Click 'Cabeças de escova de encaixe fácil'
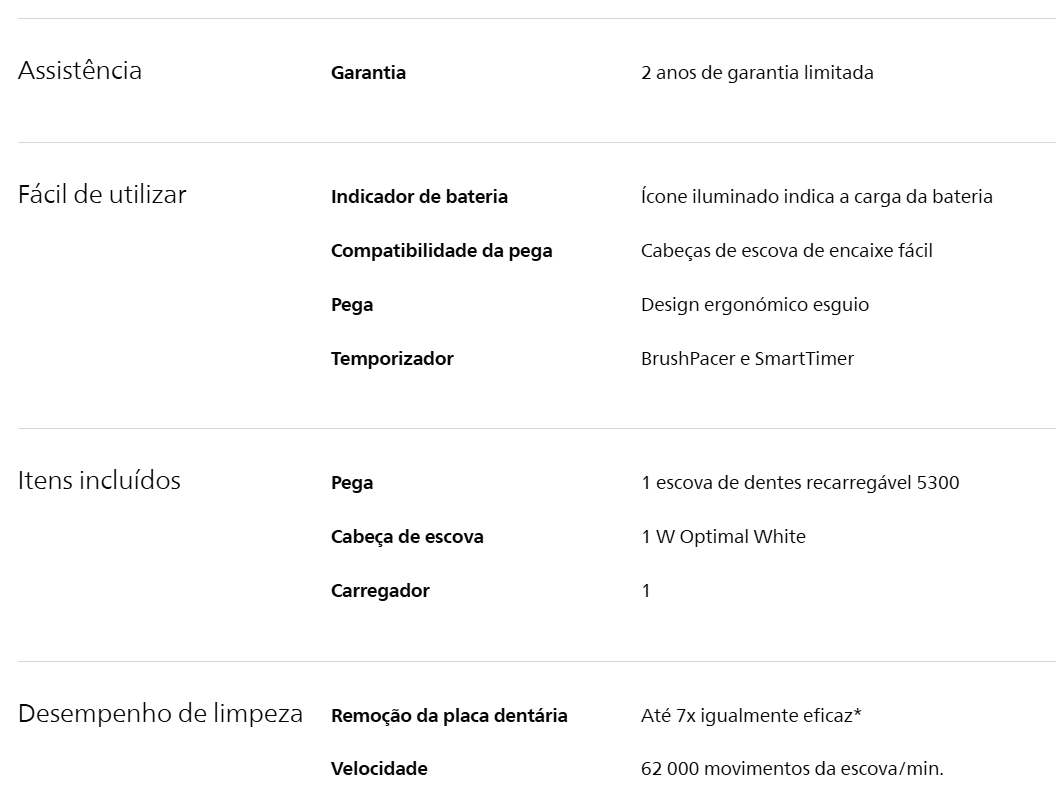The width and height of the screenshot is (1056, 811). [x=786, y=251]
